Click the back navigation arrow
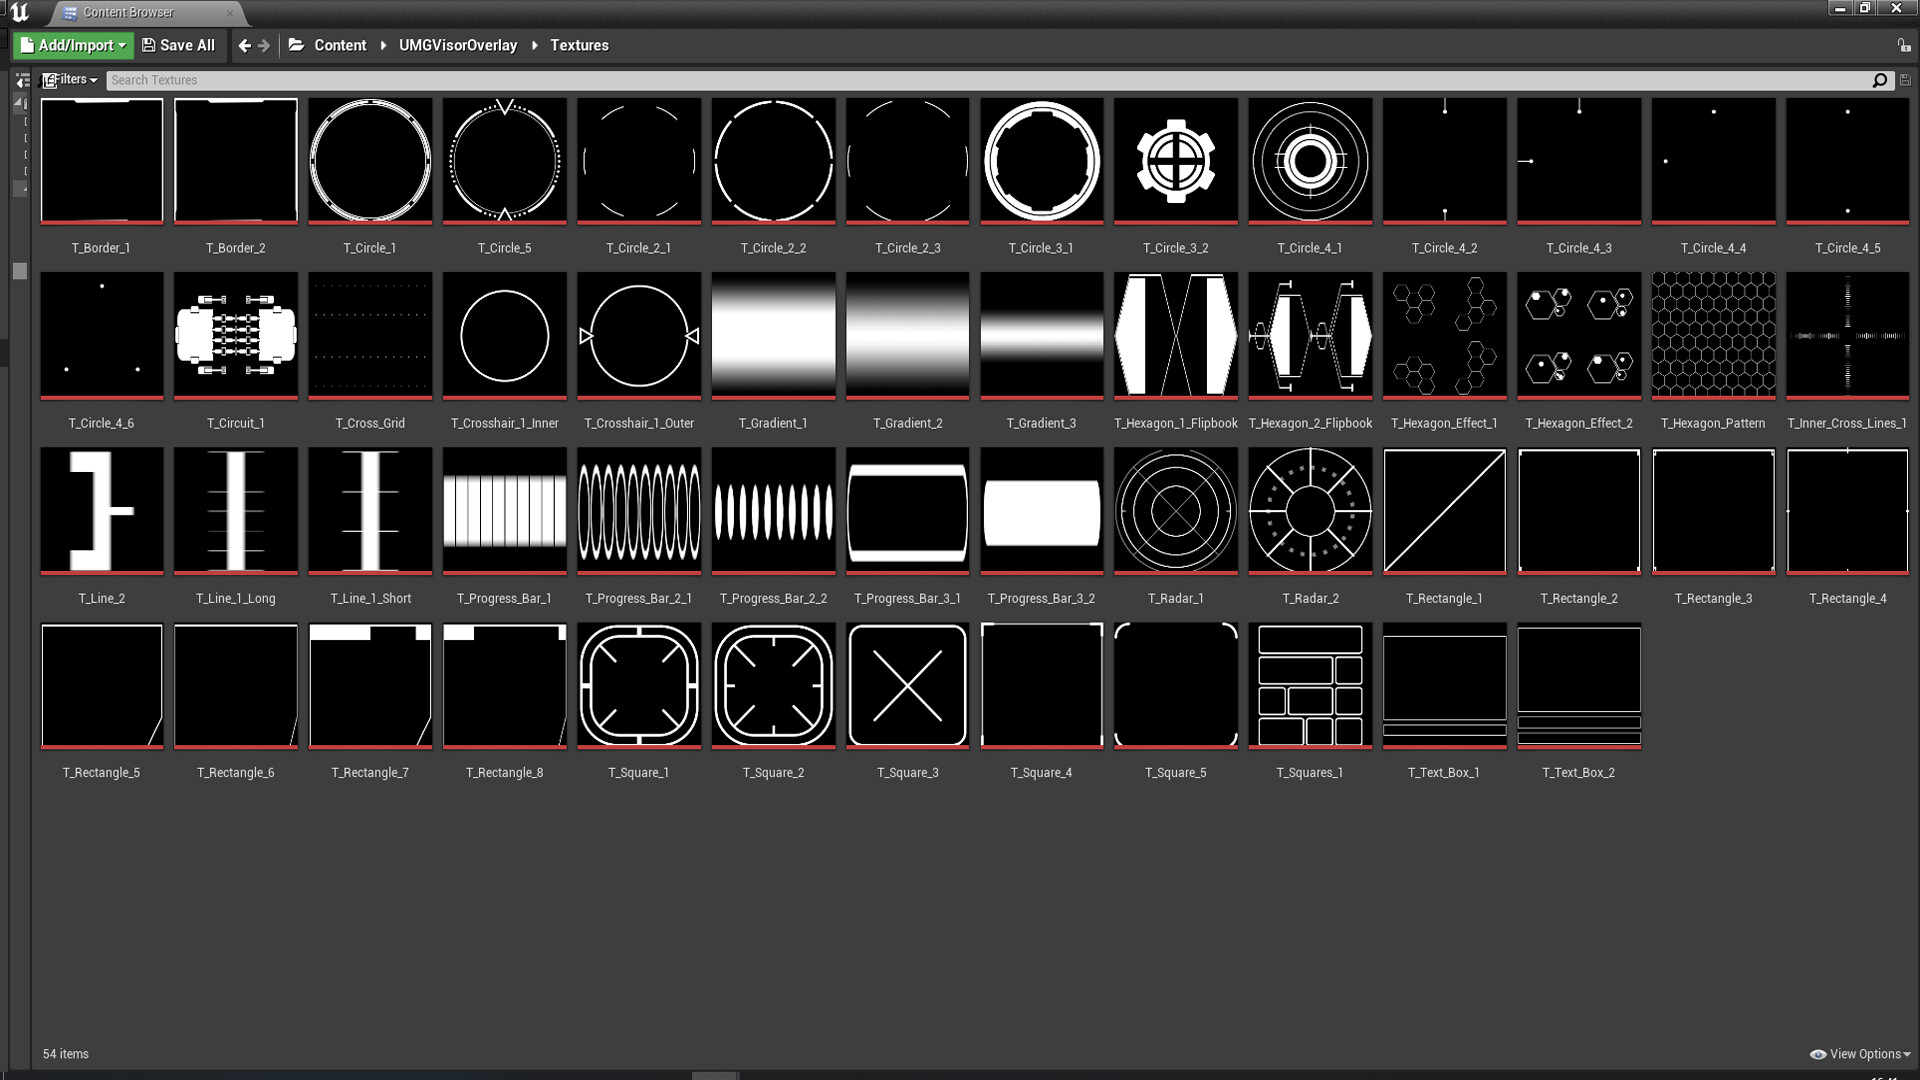 point(243,45)
